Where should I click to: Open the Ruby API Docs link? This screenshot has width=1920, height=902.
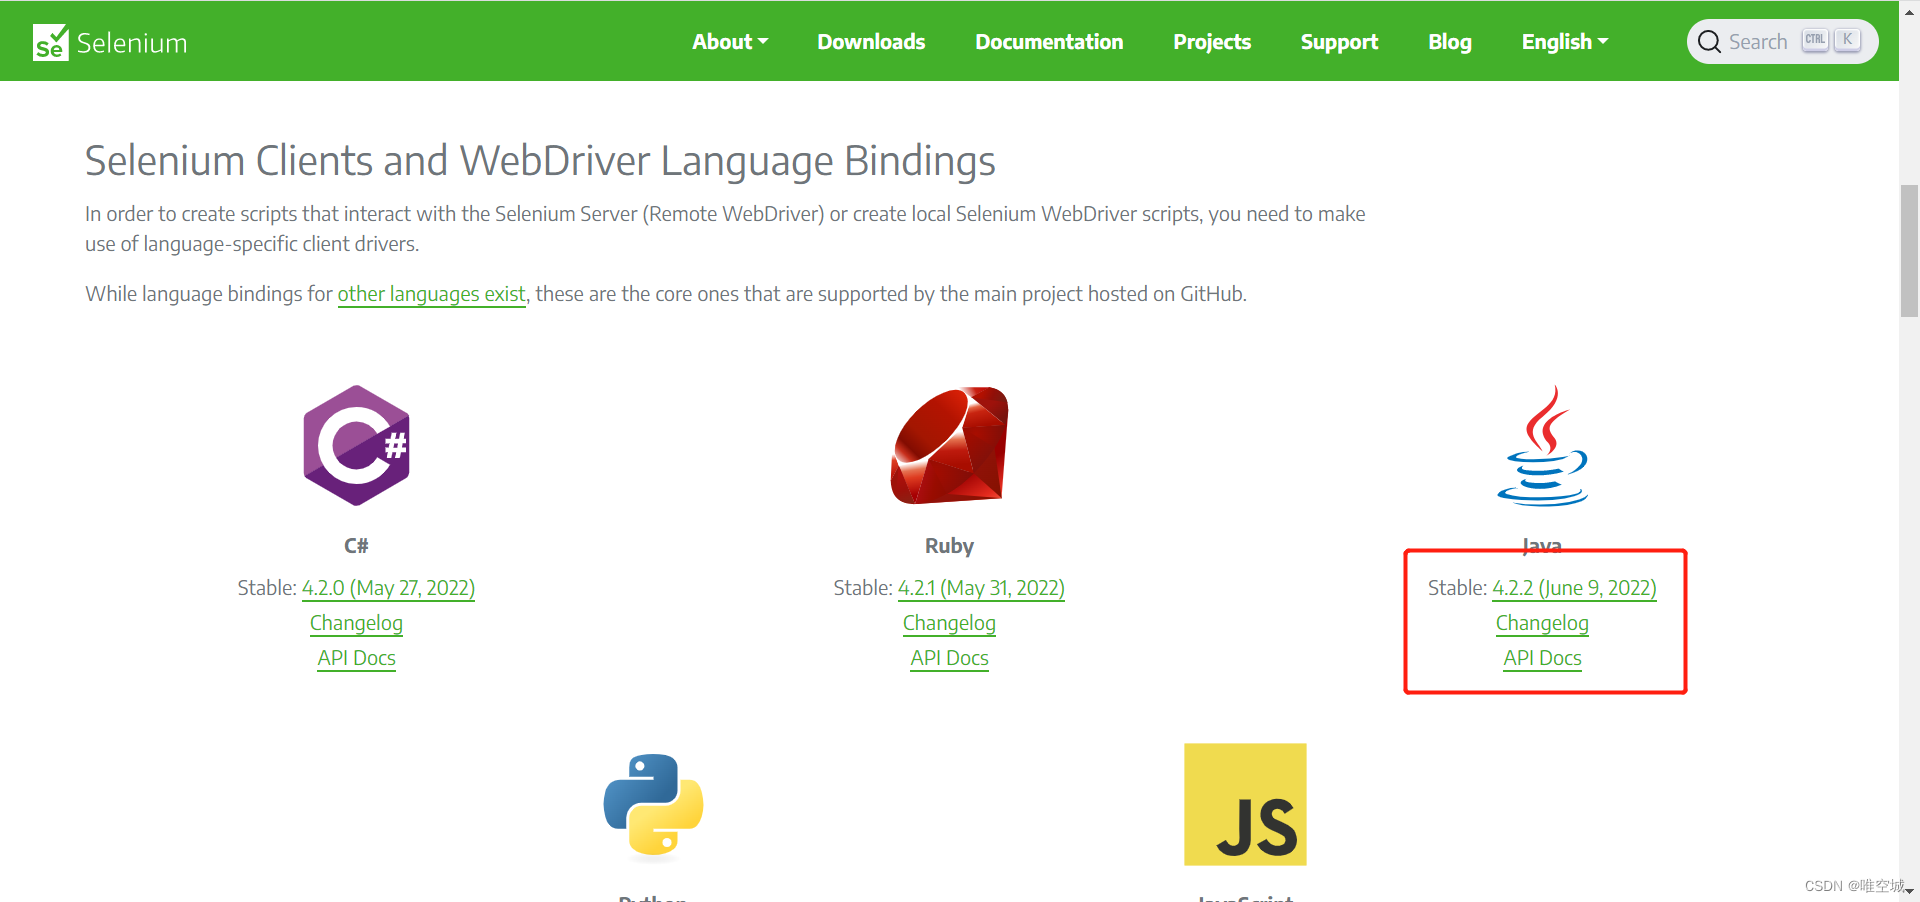pos(949,658)
